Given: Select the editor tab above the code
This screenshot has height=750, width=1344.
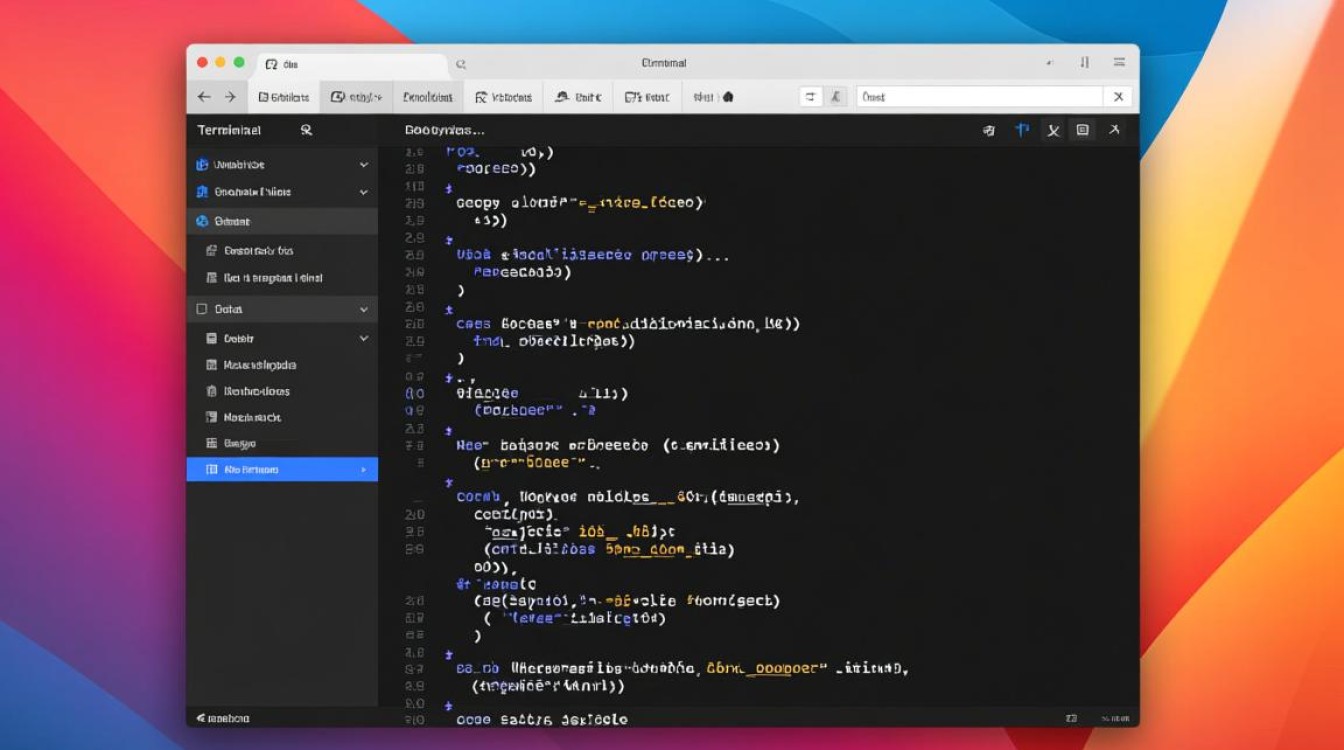Looking at the screenshot, I should point(444,130).
